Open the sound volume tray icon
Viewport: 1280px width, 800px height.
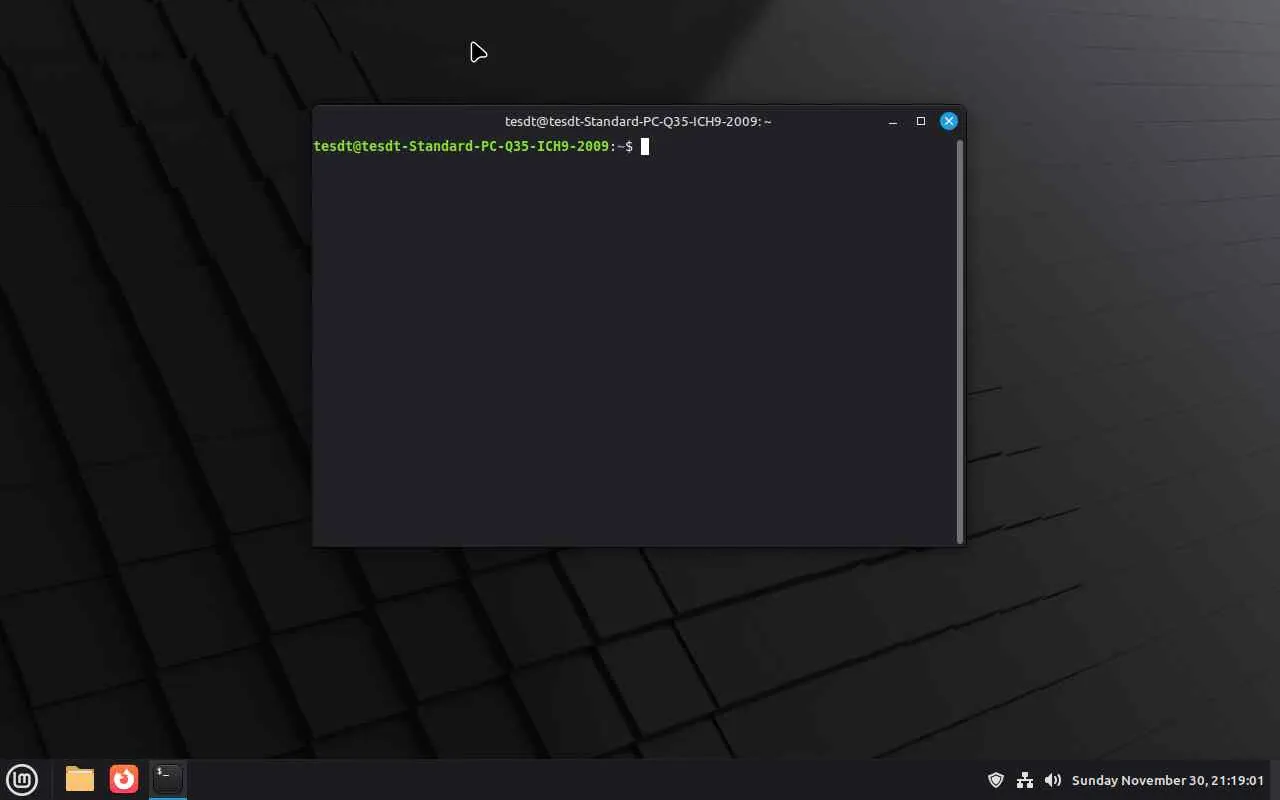1053,780
